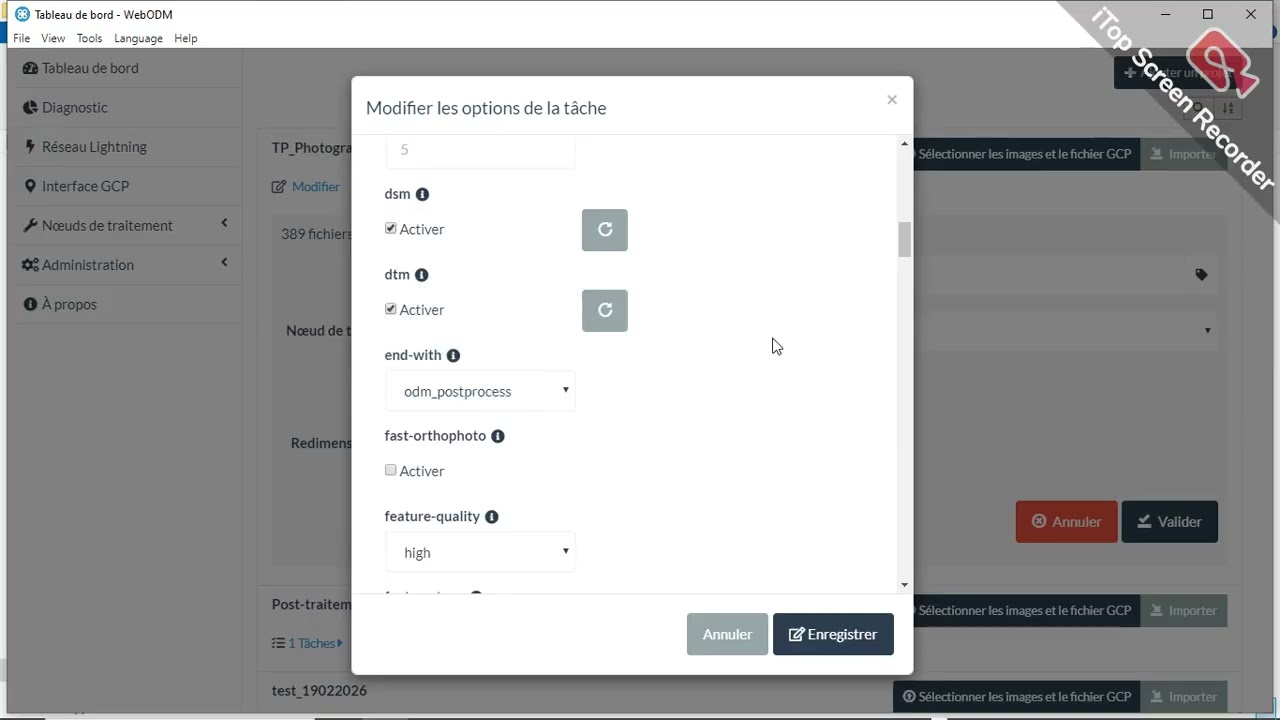Click the Valider button
1280x720 pixels.
coord(1170,522)
